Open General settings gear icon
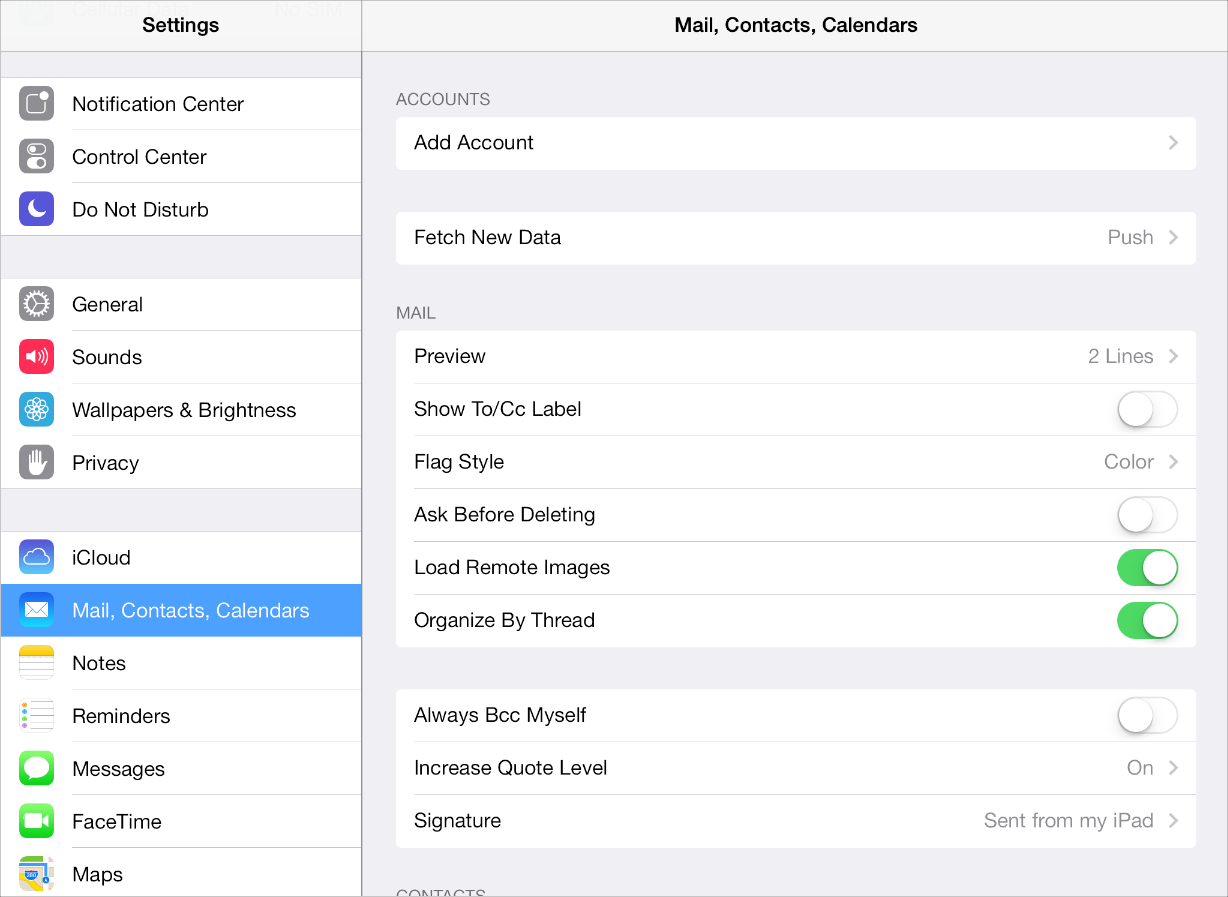Viewport: 1228px width, 897px height. tap(37, 305)
